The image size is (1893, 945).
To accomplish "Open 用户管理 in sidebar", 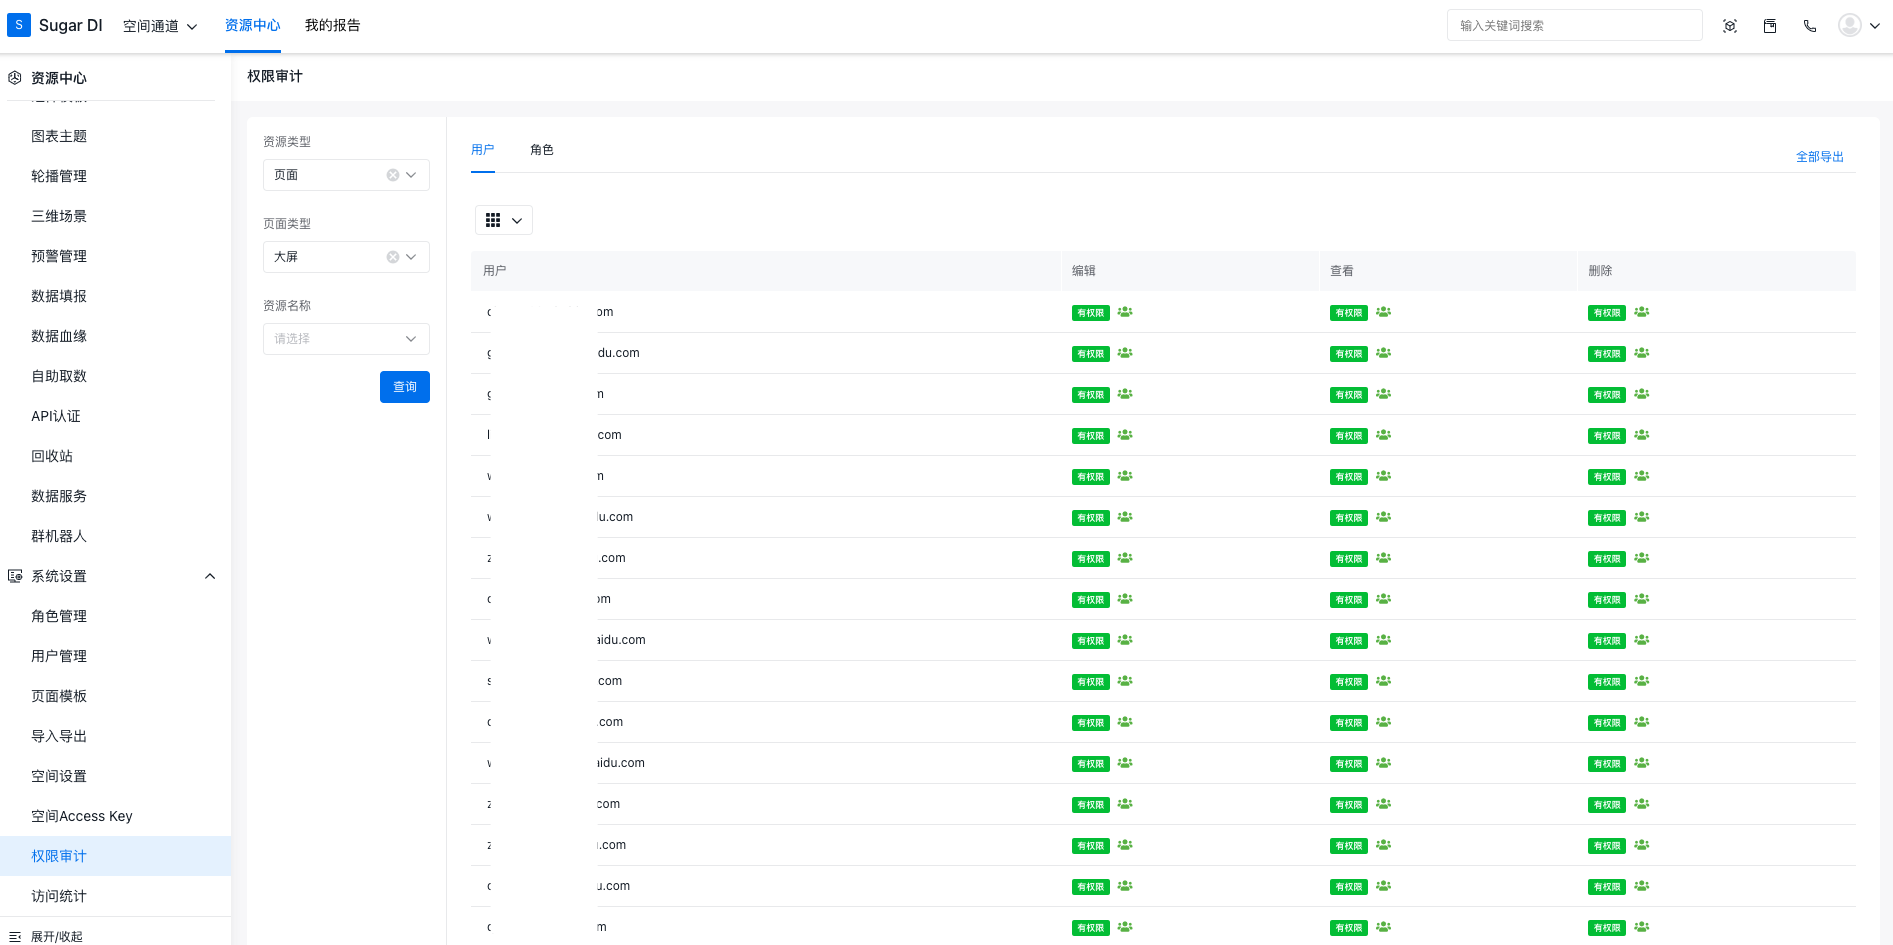I will [x=59, y=656].
